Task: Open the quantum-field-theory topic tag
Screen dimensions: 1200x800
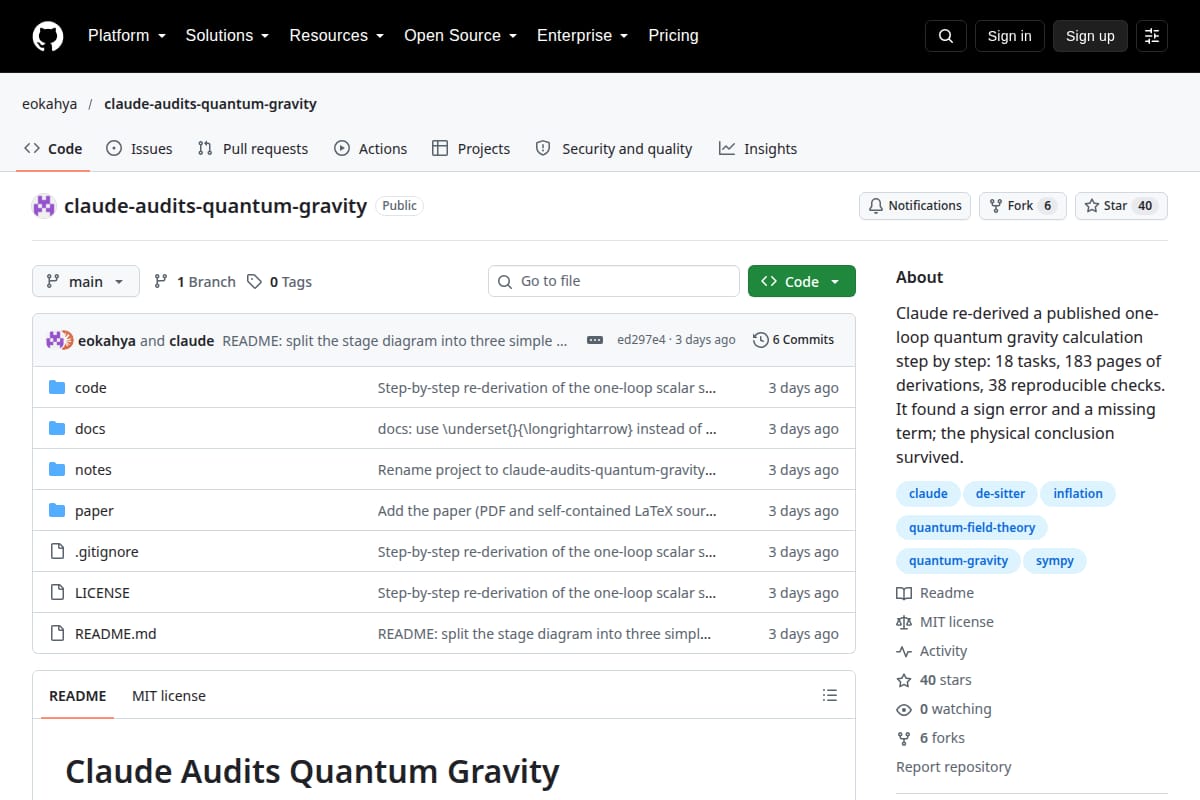Action: [x=972, y=527]
